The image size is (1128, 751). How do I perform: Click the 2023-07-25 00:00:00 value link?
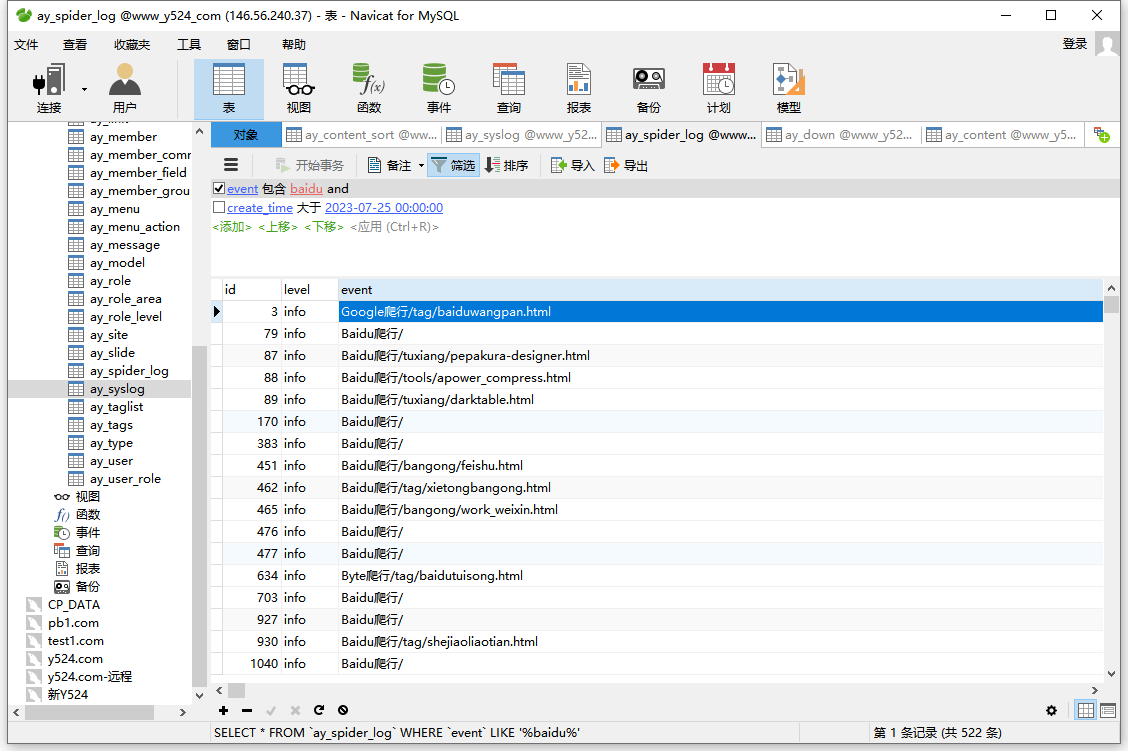tap(384, 207)
